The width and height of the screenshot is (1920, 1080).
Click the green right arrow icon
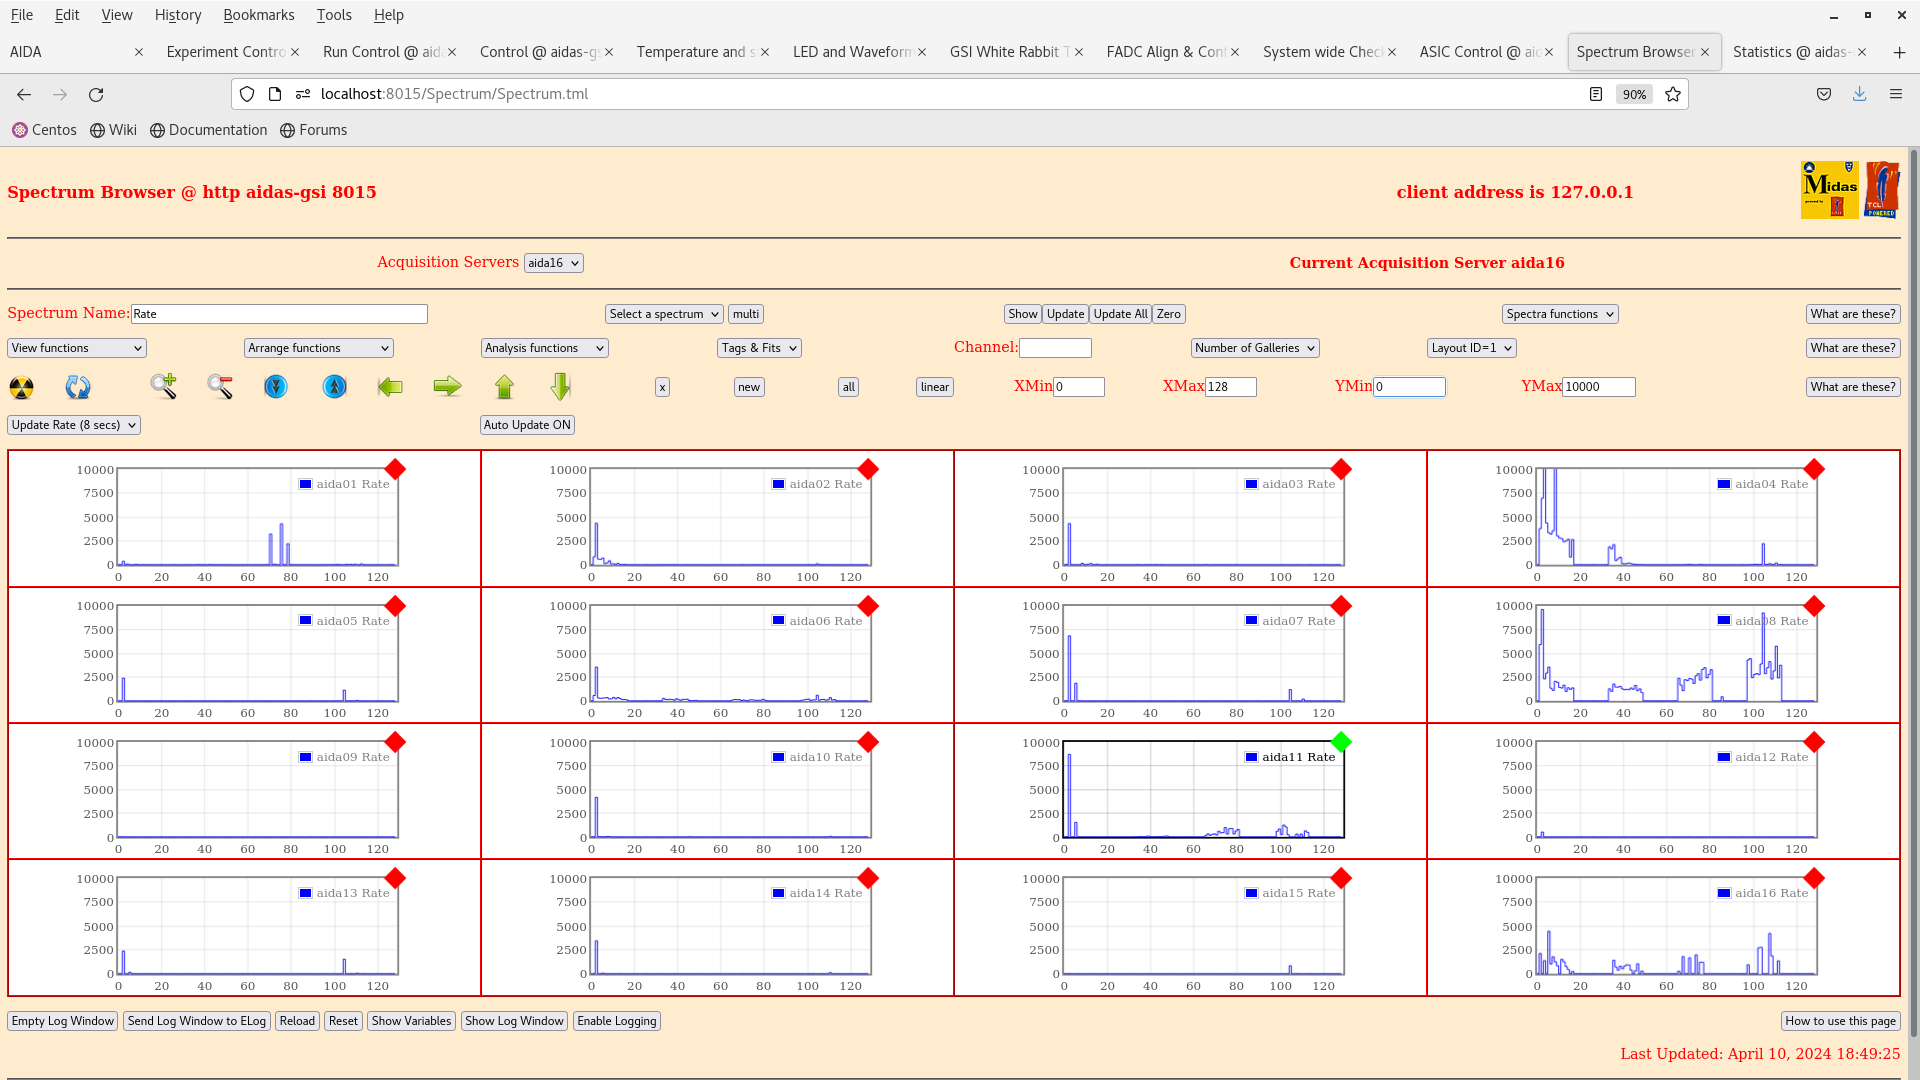pos(447,386)
